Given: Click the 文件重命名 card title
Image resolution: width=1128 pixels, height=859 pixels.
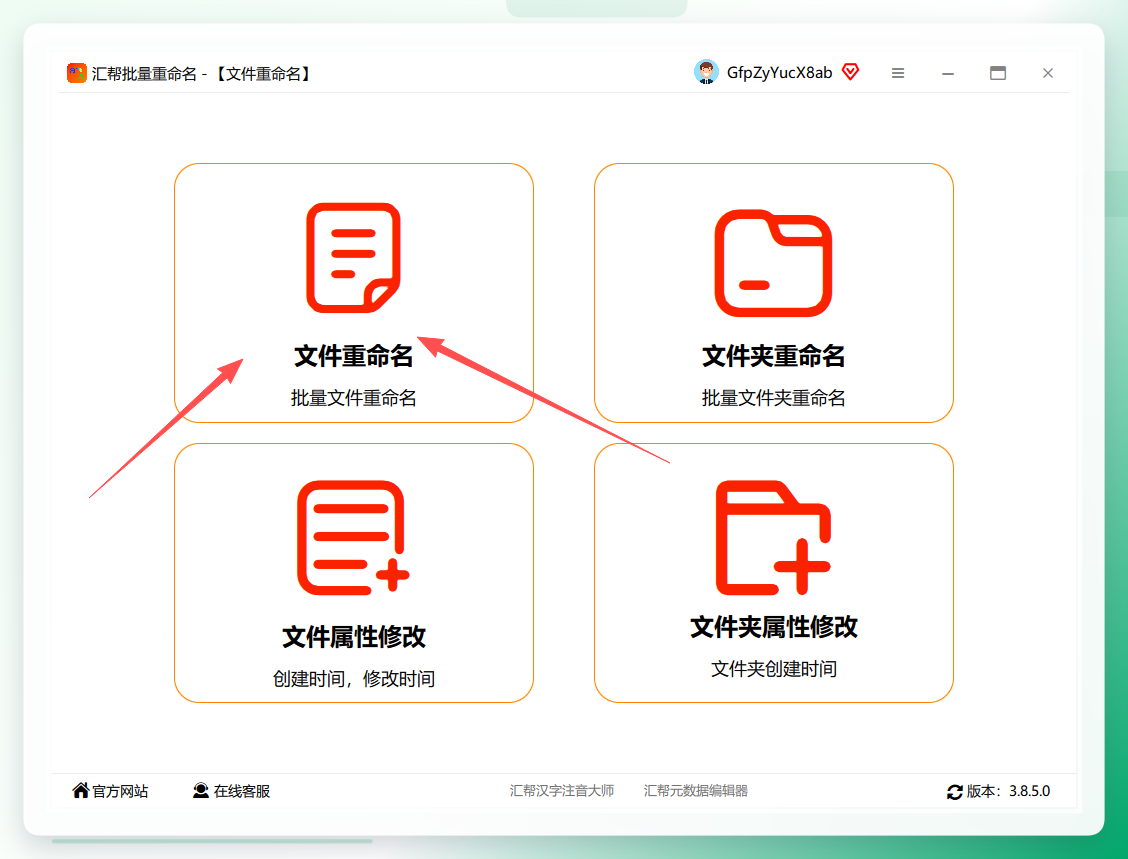Looking at the screenshot, I should [x=353, y=355].
